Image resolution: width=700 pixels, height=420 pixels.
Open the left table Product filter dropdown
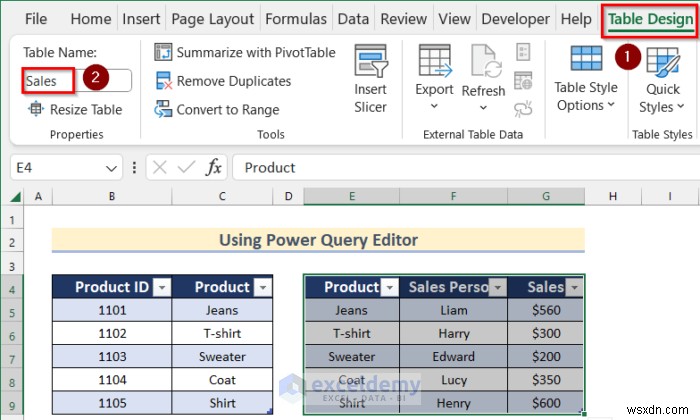point(263,287)
